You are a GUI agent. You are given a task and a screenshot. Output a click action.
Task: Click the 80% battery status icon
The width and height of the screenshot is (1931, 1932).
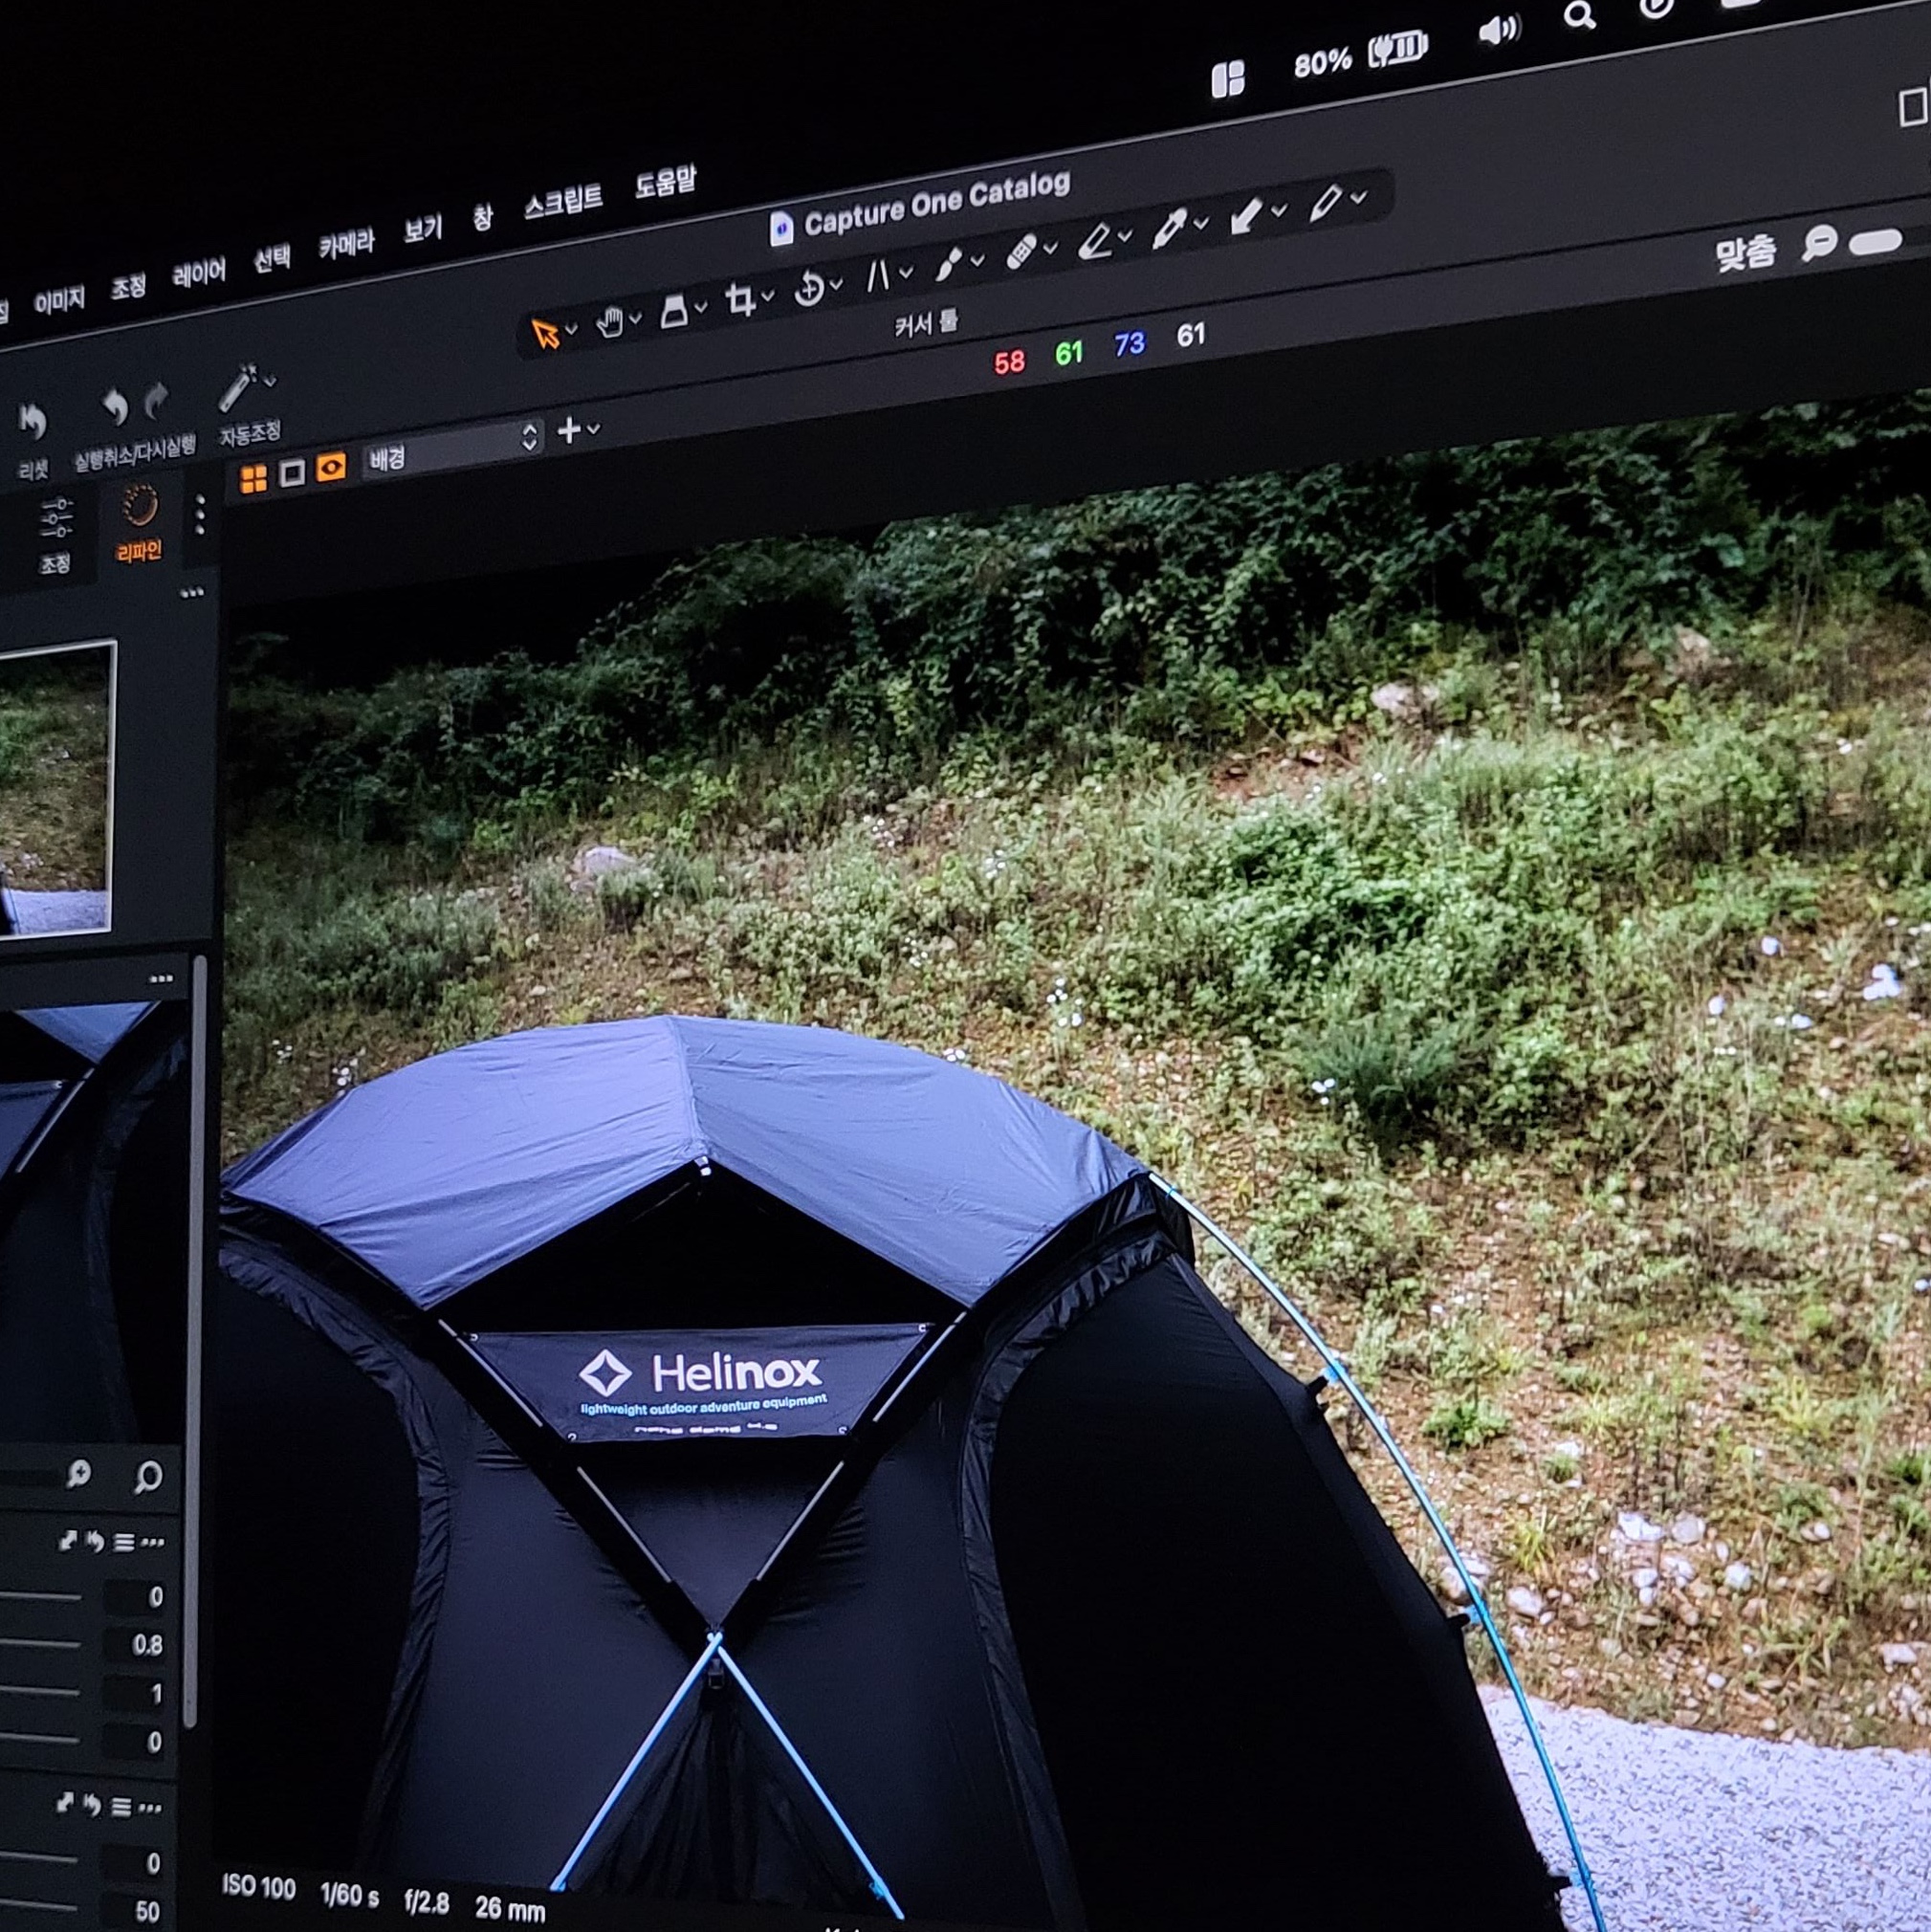tap(1397, 48)
